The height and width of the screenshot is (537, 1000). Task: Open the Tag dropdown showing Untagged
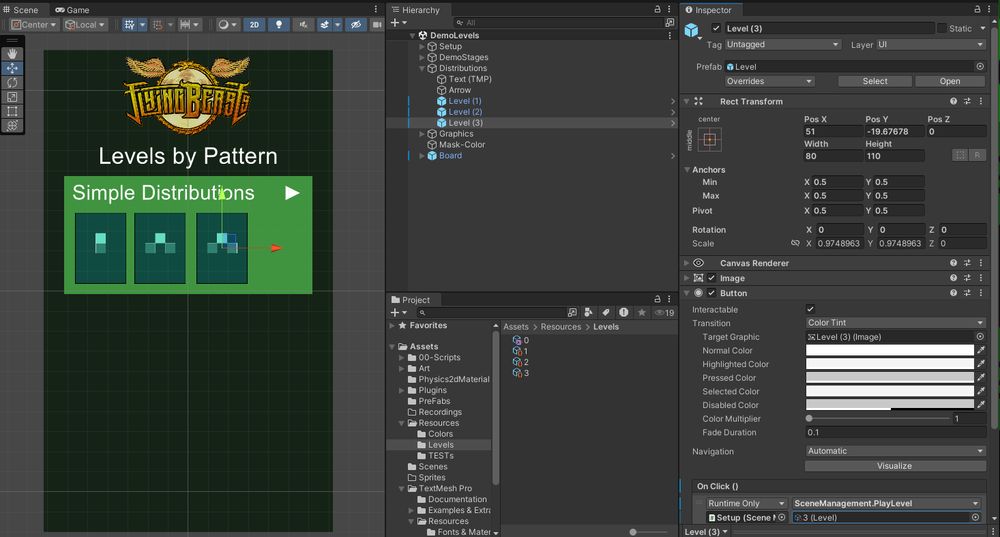click(782, 45)
